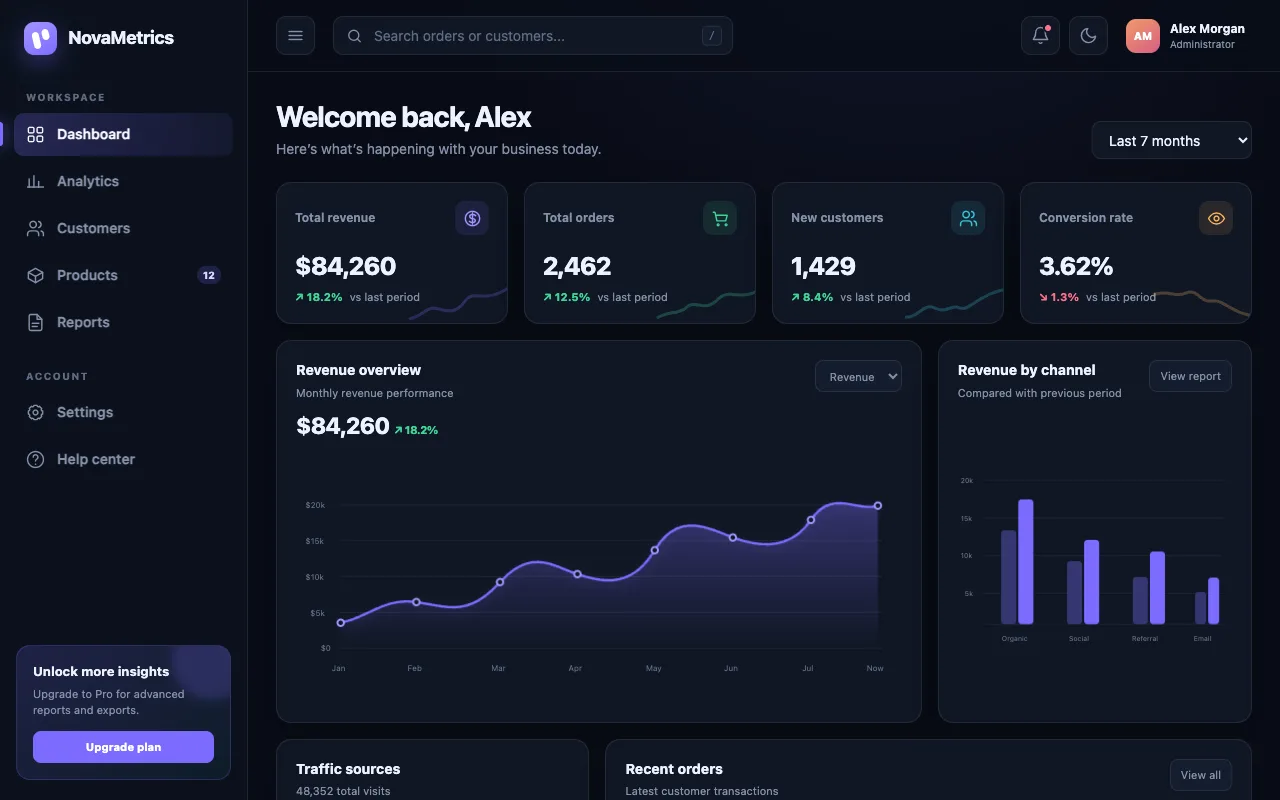This screenshot has width=1280, height=800.
Task: Click the cart icon on Total orders
Action: (x=720, y=218)
